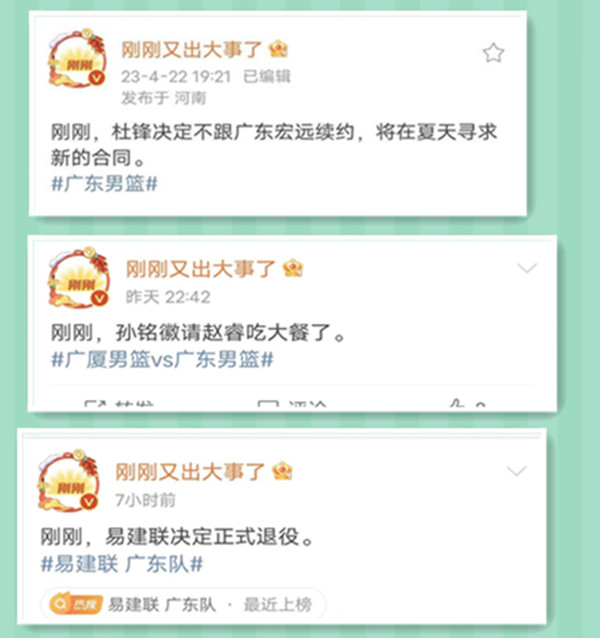Open username 刚刚又出大事了 on first post

coord(192,50)
